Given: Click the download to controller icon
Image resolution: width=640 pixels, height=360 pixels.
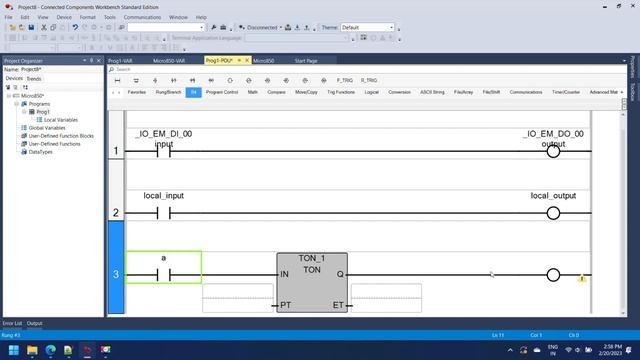Looking at the screenshot, I should pyautogui.click(x=298, y=27).
